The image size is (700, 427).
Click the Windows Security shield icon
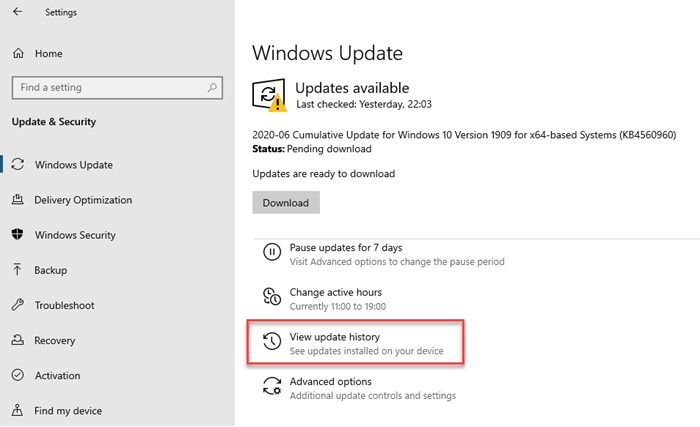(x=17, y=234)
